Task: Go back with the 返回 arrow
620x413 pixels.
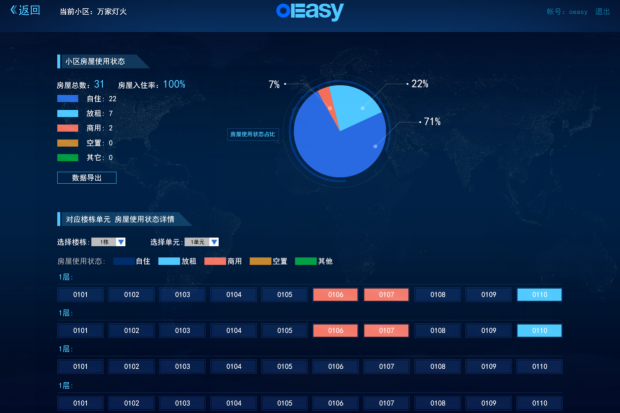Action: 25,10
